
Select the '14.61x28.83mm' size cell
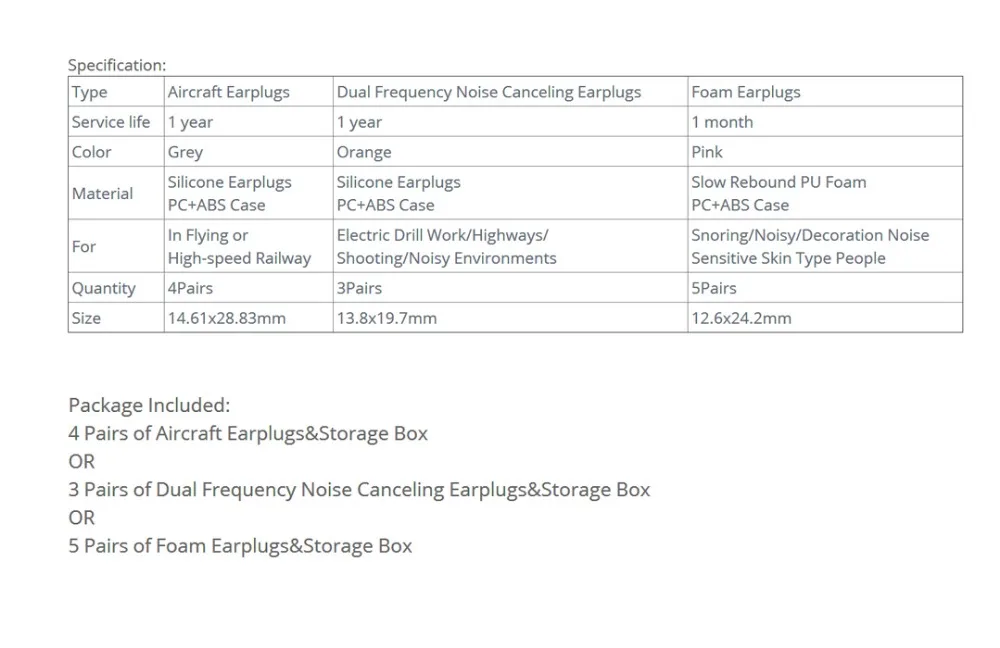tap(249, 318)
